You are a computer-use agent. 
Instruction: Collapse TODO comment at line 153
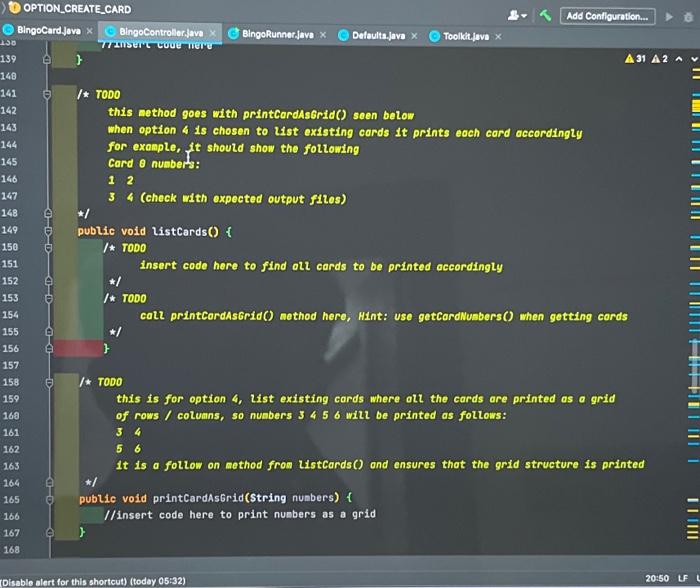(x=49, y=298)
